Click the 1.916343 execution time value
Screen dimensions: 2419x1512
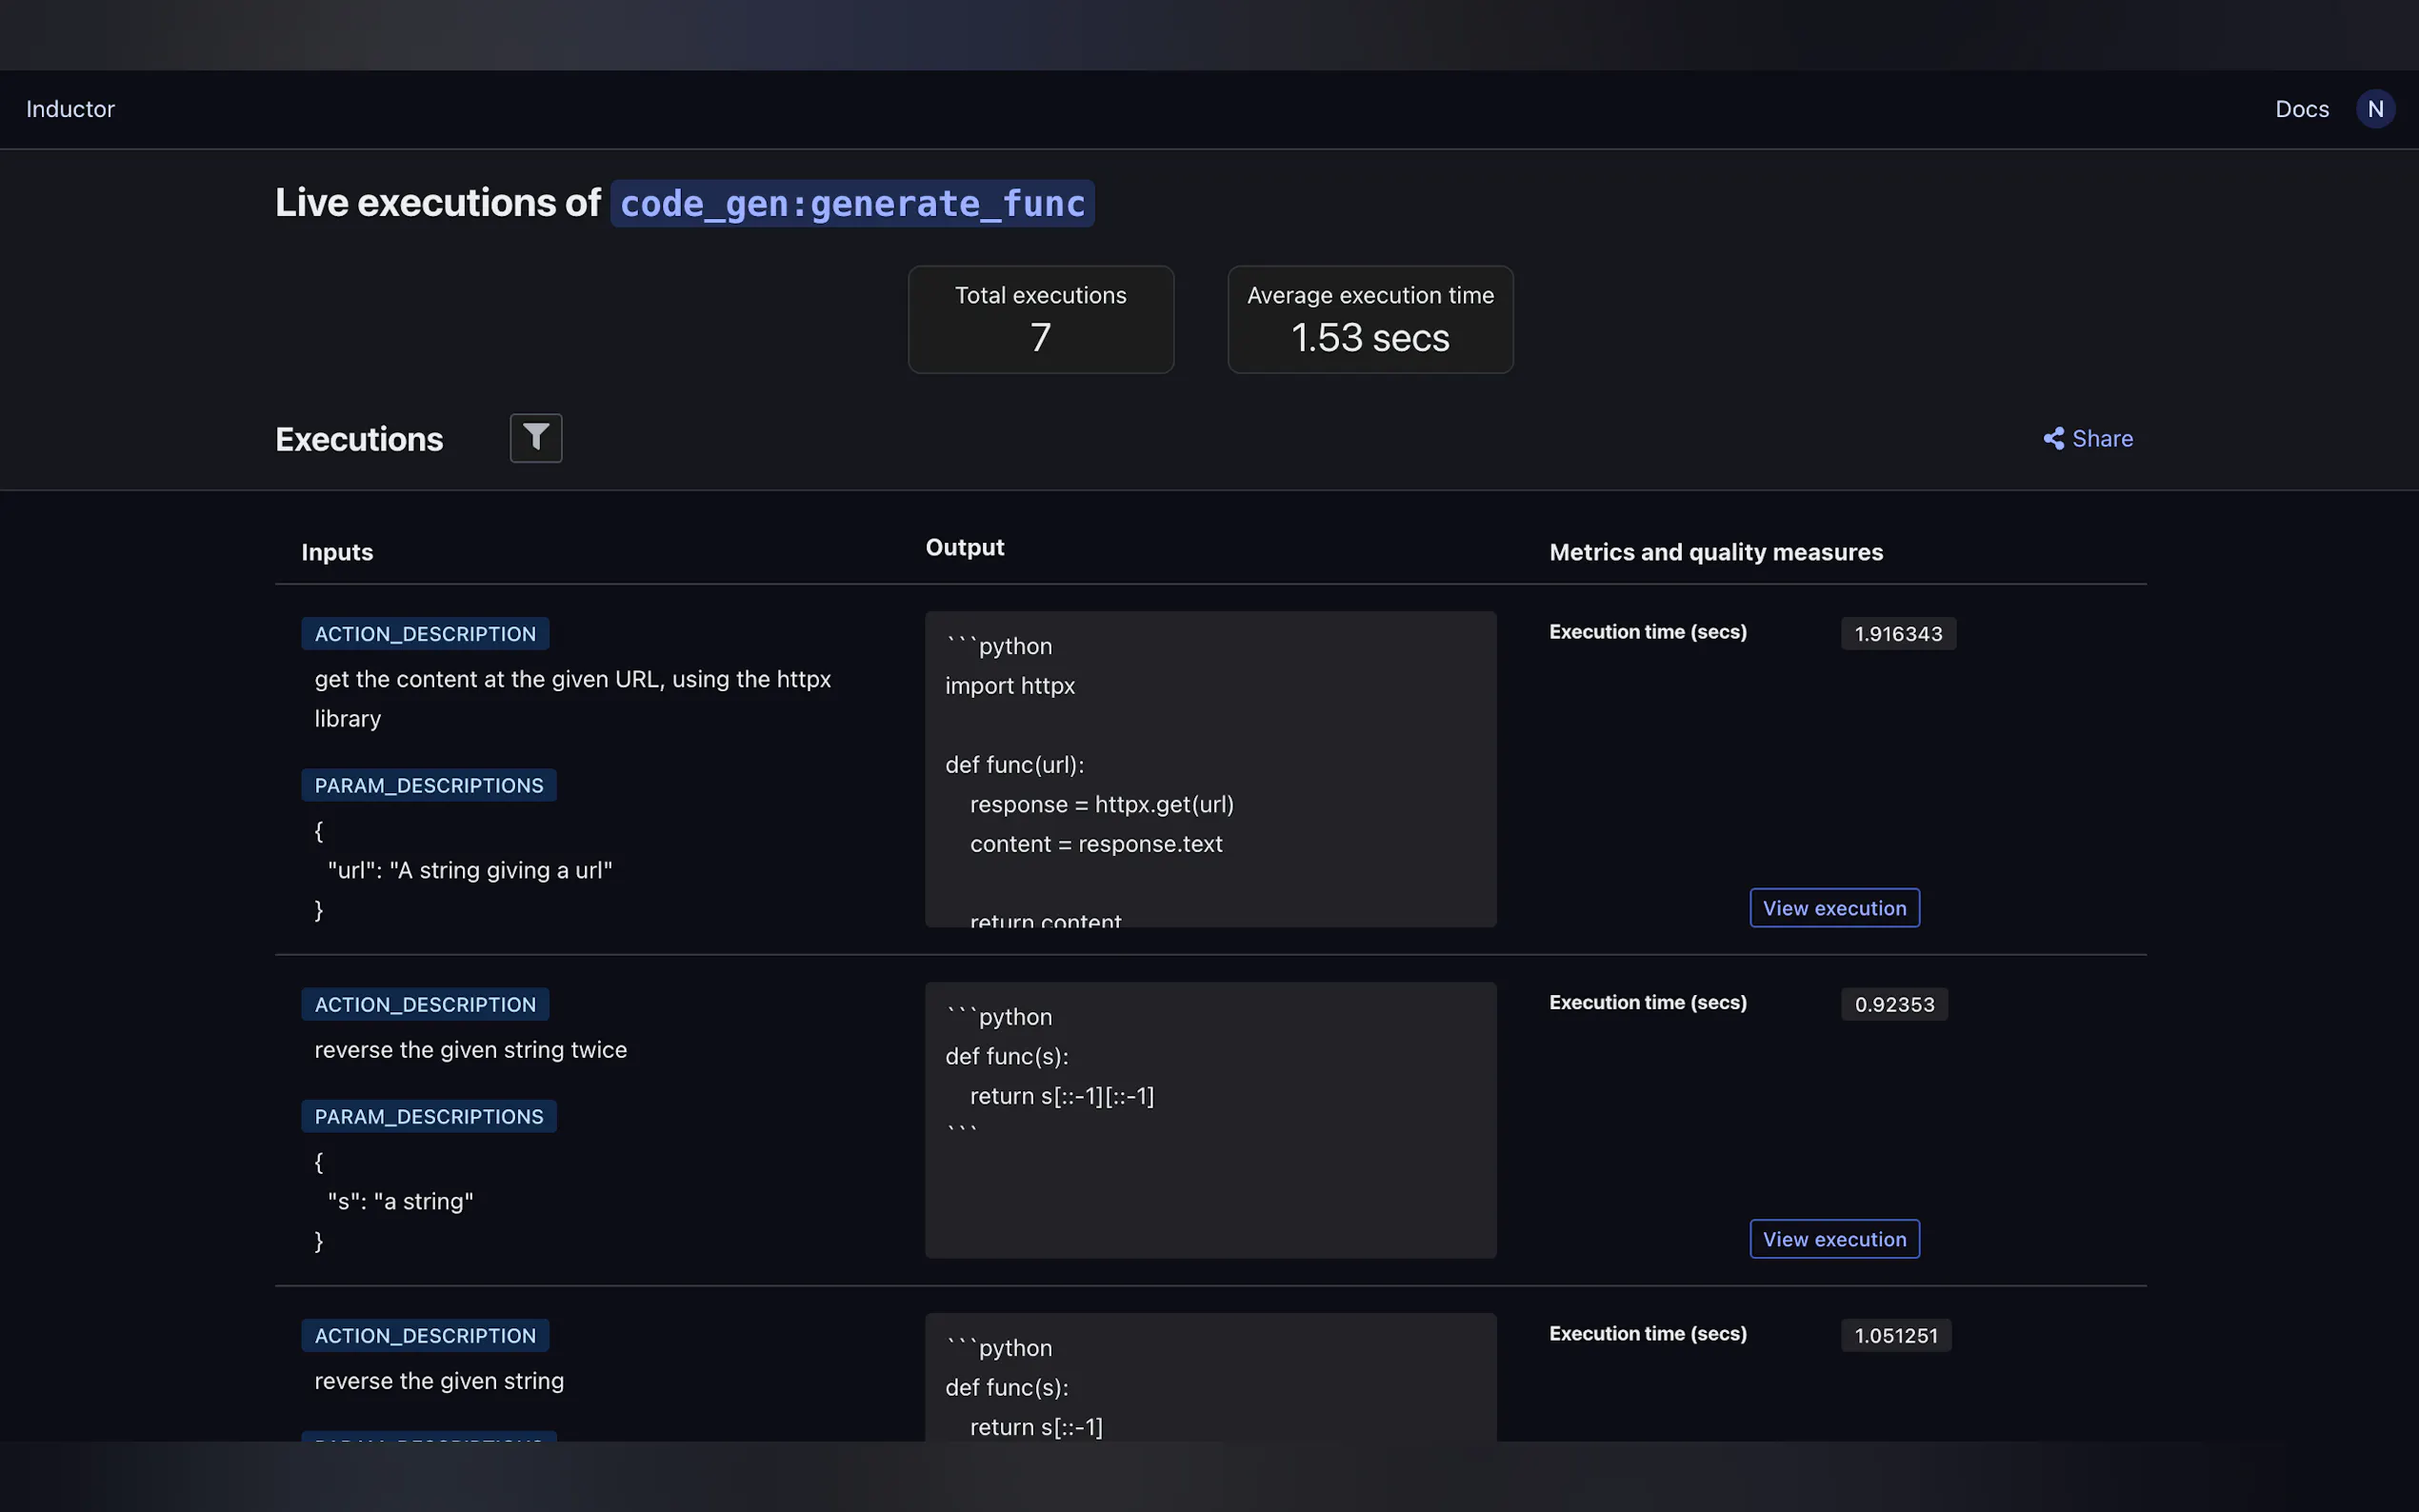[x=1897, y=634]
